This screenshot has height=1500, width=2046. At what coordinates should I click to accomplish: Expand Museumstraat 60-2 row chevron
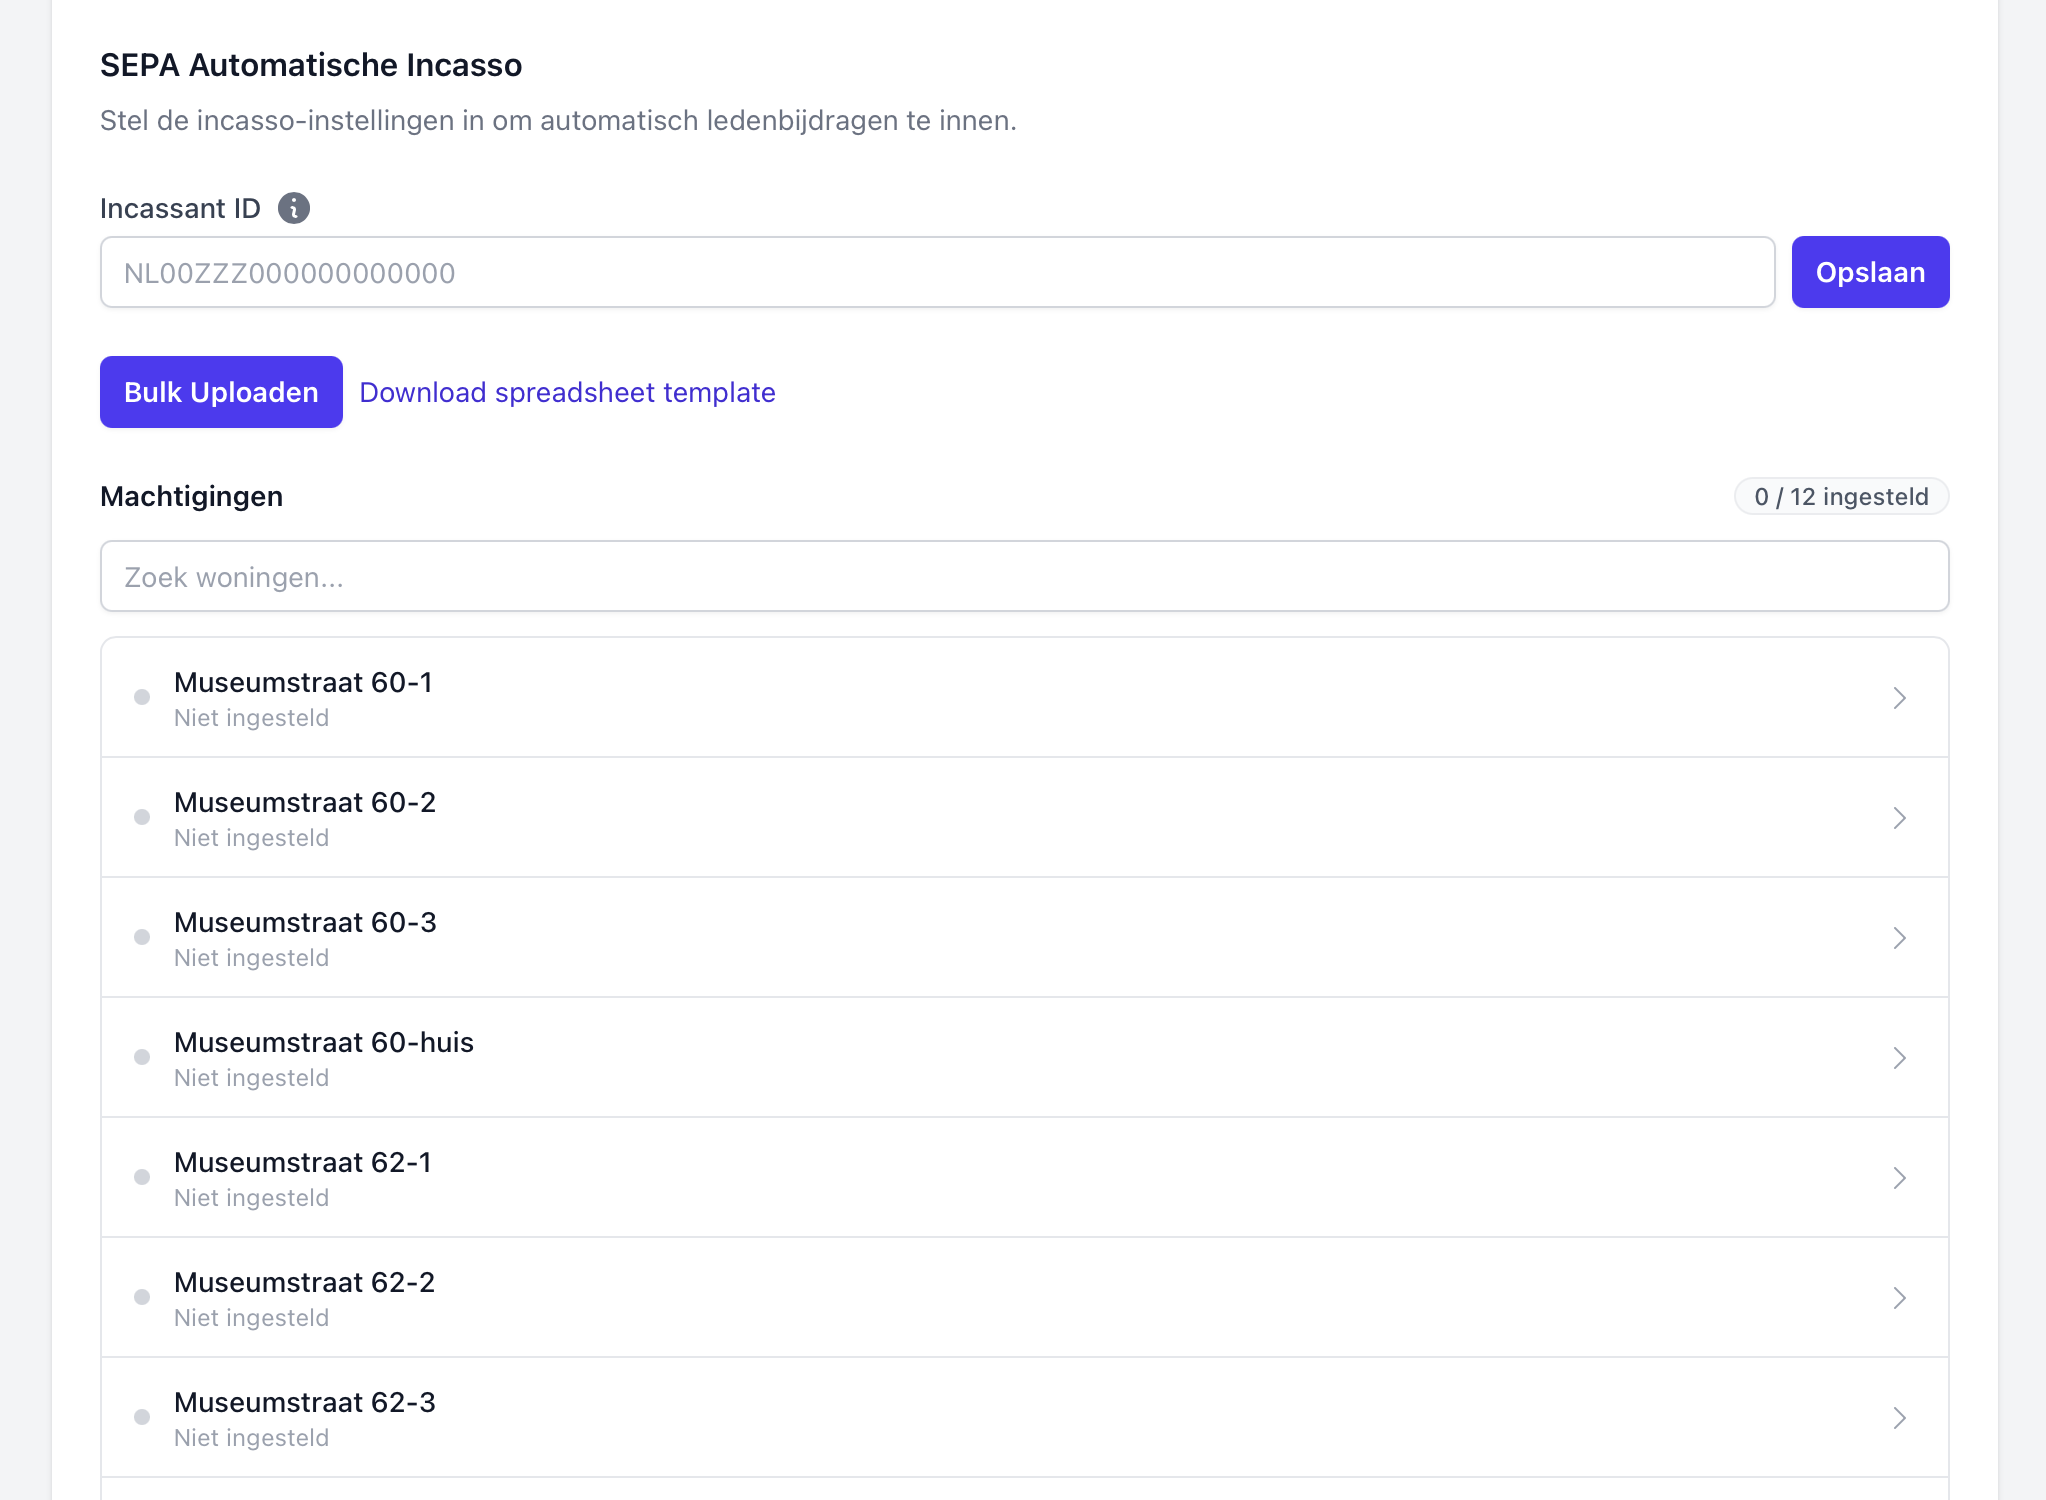(x=1899, y=818)
